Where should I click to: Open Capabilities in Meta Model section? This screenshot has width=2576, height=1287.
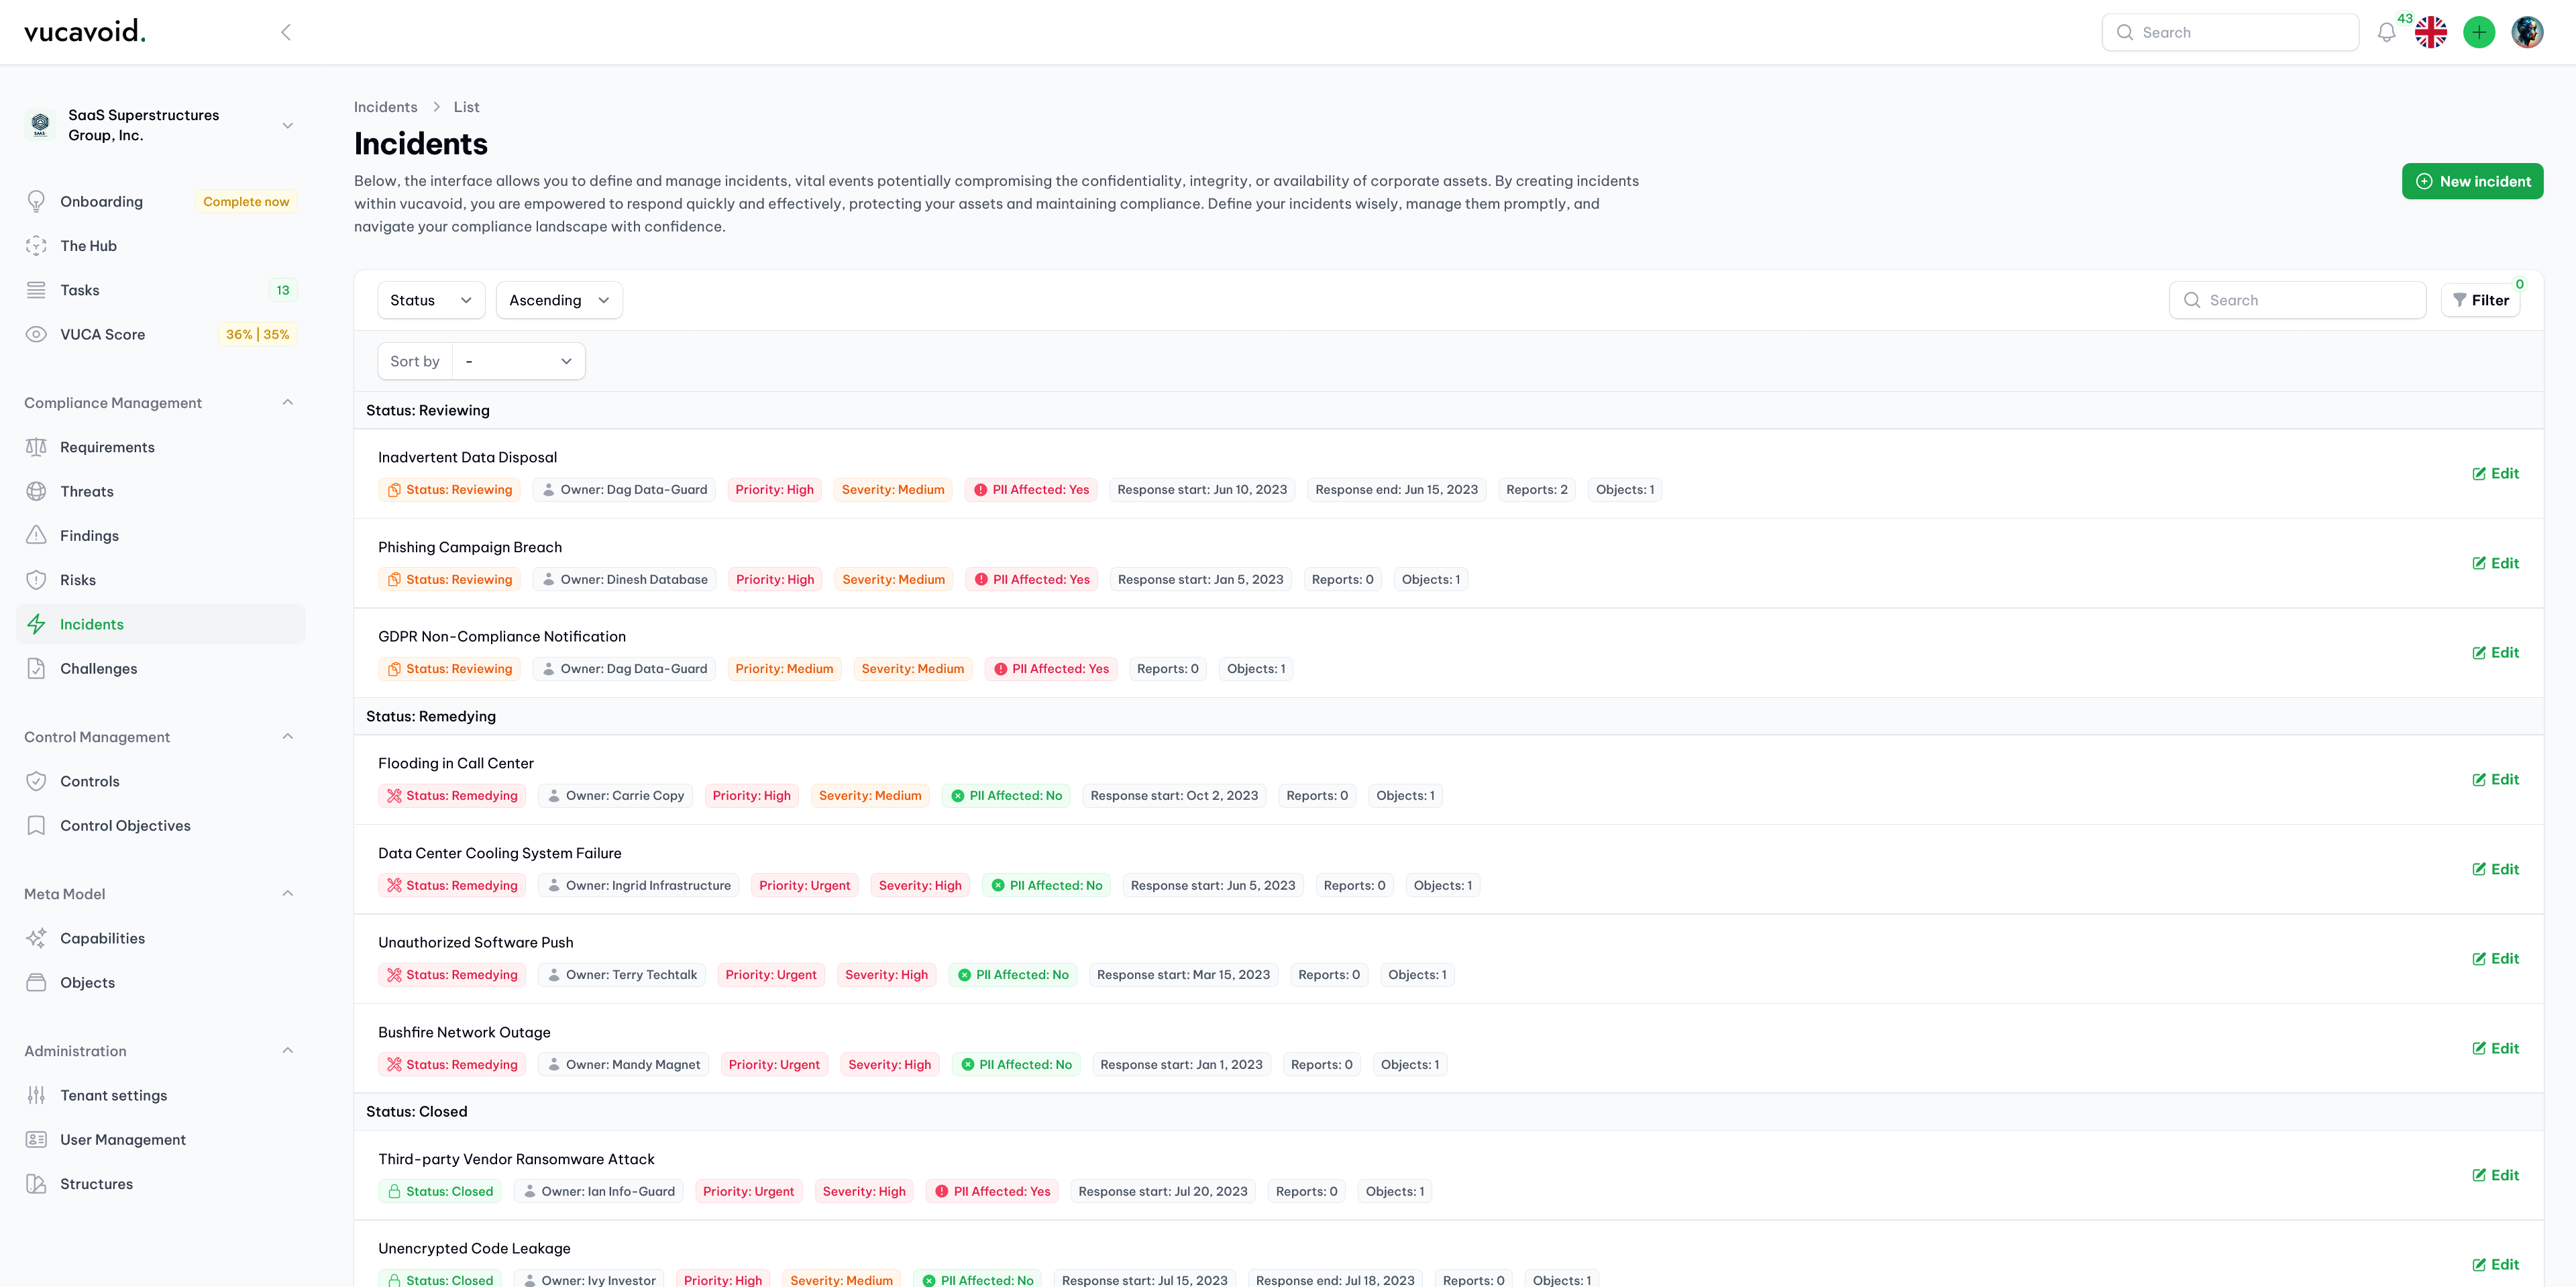point(102,938)
